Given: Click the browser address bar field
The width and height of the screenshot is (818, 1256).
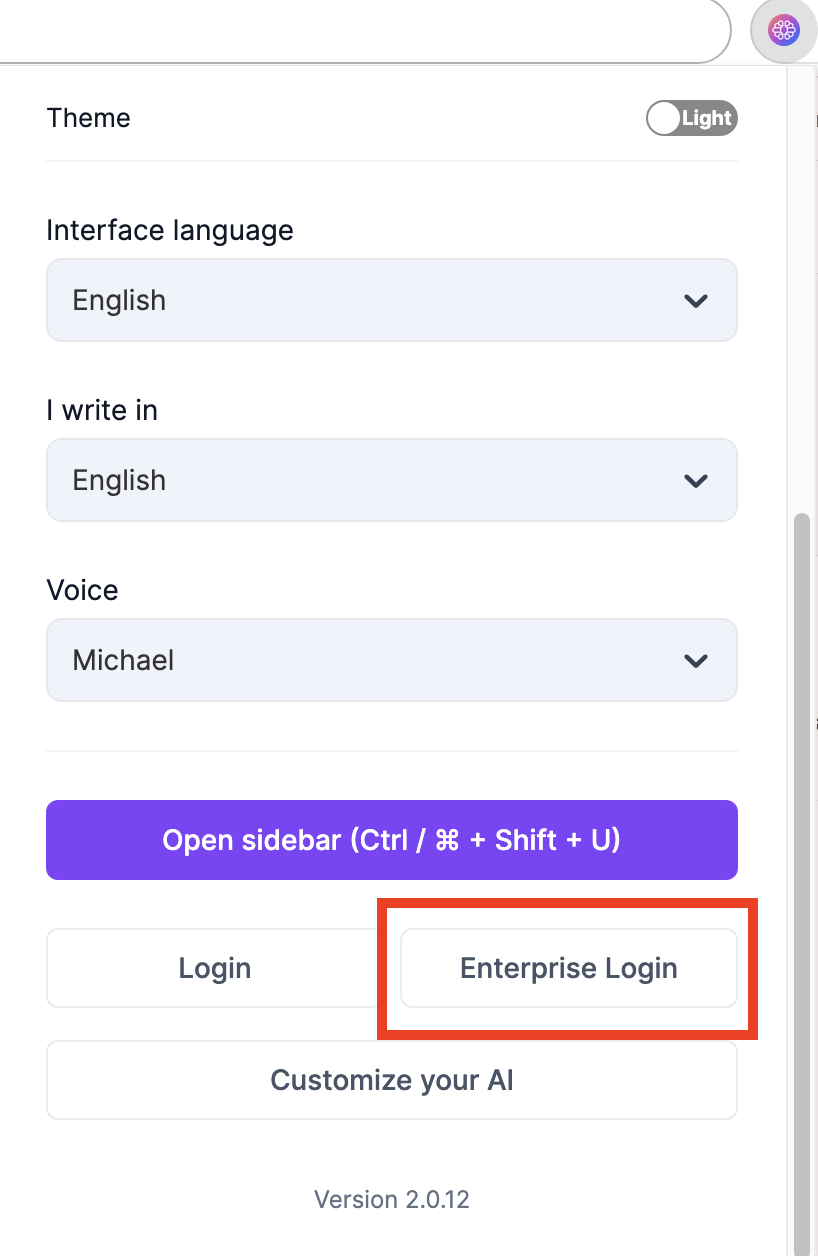Looking at the screenshot, I should point(360,30).
